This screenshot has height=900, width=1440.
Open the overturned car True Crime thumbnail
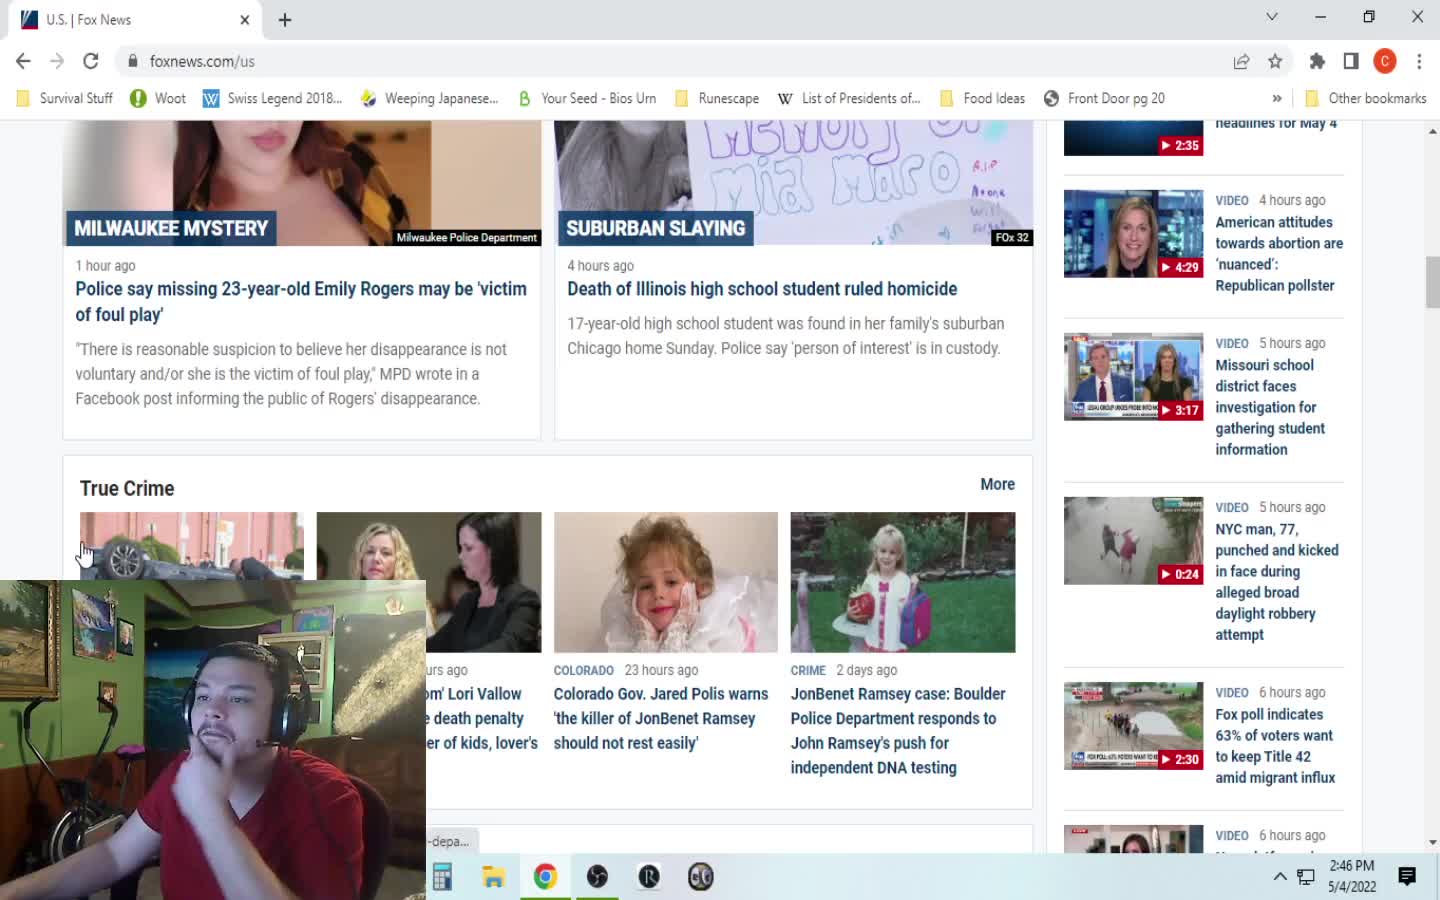(192, 546)
